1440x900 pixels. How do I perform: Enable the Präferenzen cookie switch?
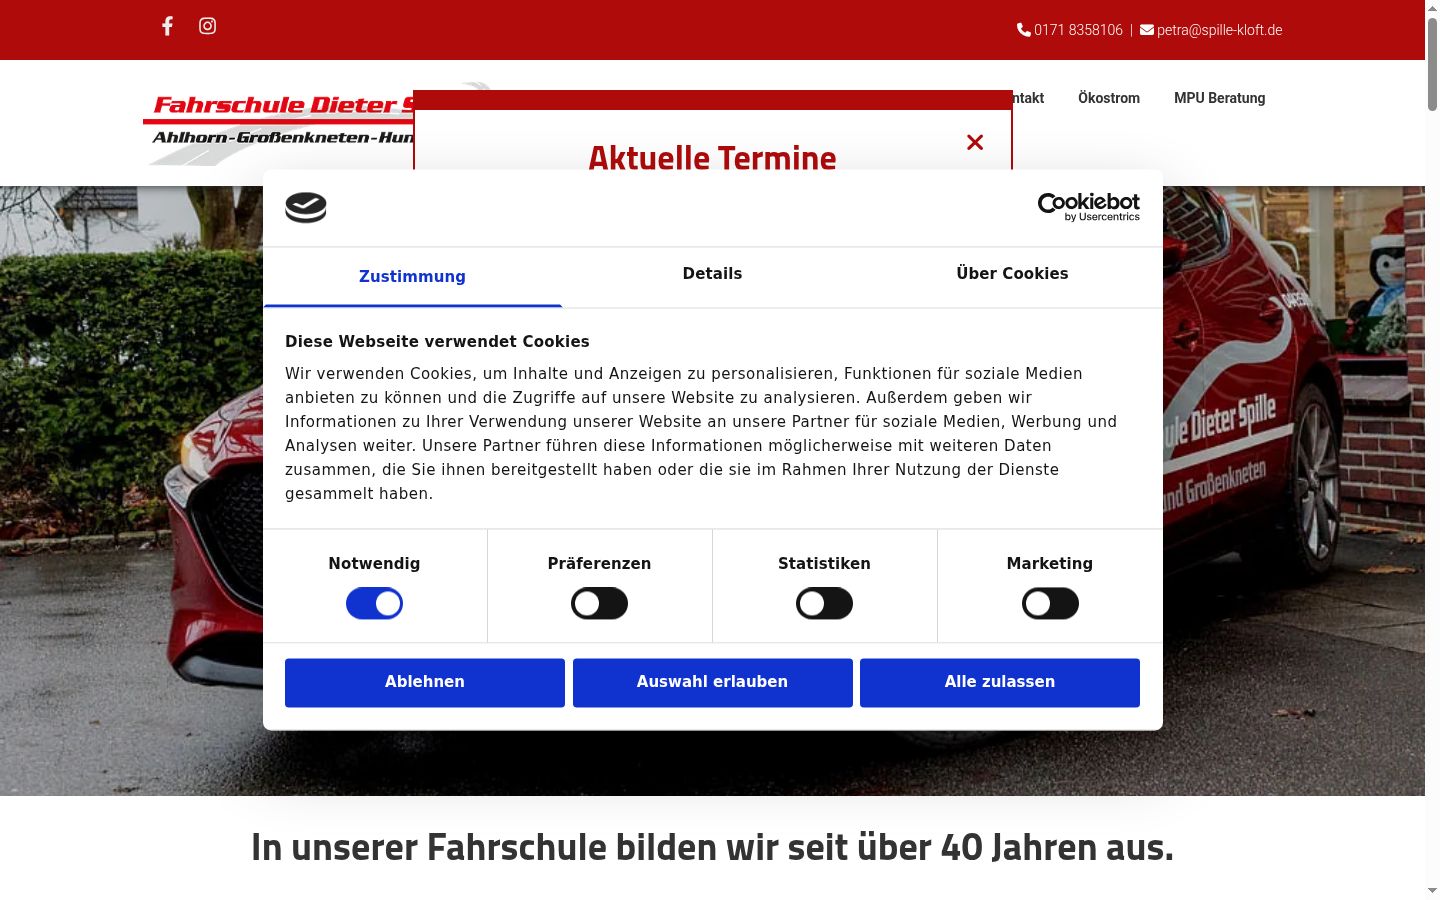coord(599,603)
